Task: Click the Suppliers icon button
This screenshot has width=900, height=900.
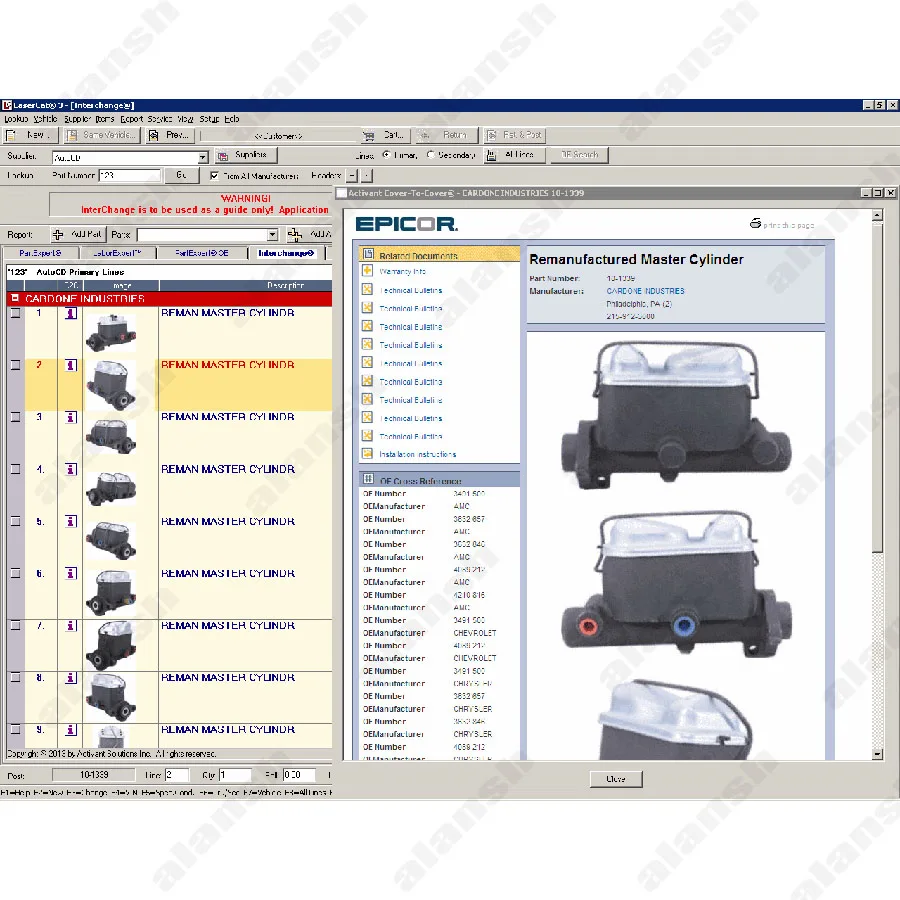Action: point(223,156)
